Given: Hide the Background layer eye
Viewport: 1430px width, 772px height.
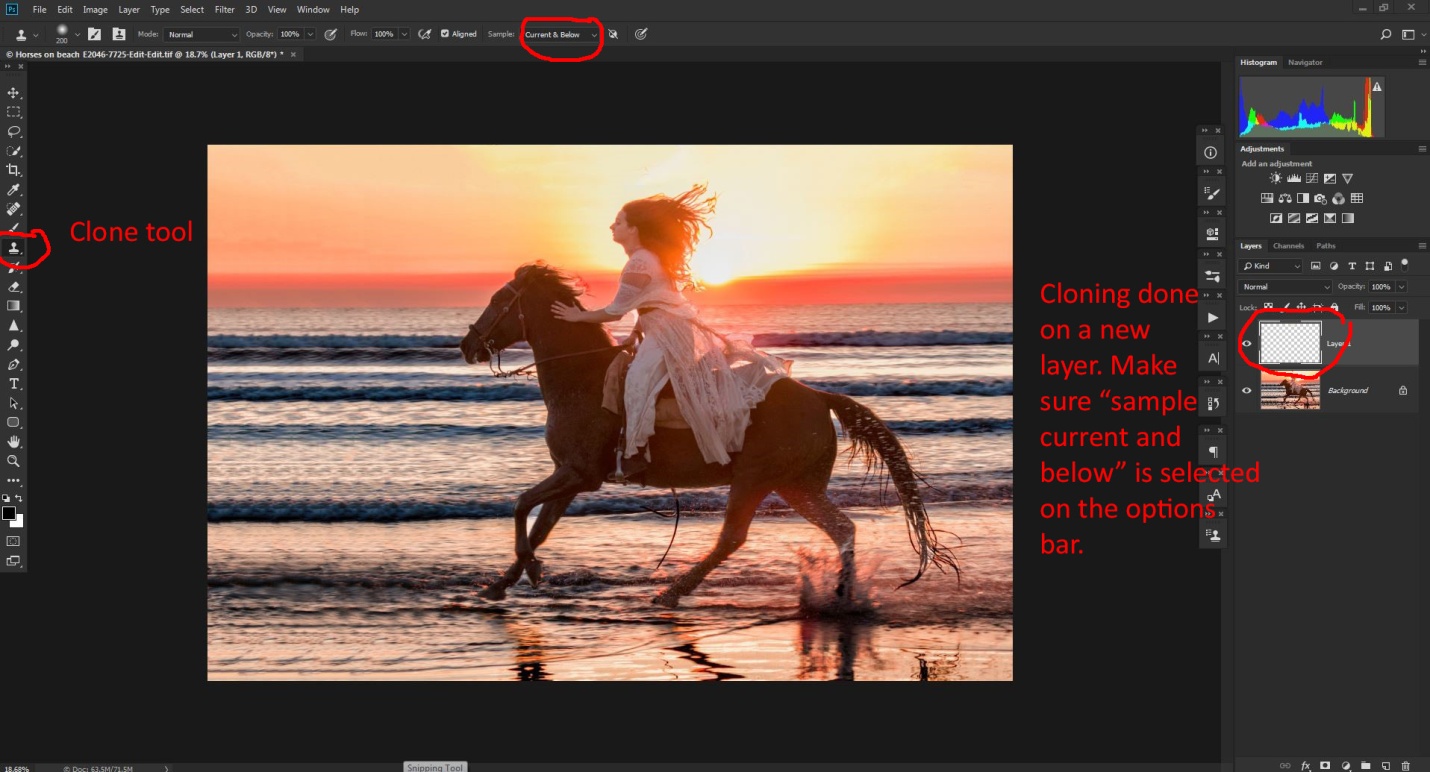Looking at the screenshot, I should [x=1246, y=390].
